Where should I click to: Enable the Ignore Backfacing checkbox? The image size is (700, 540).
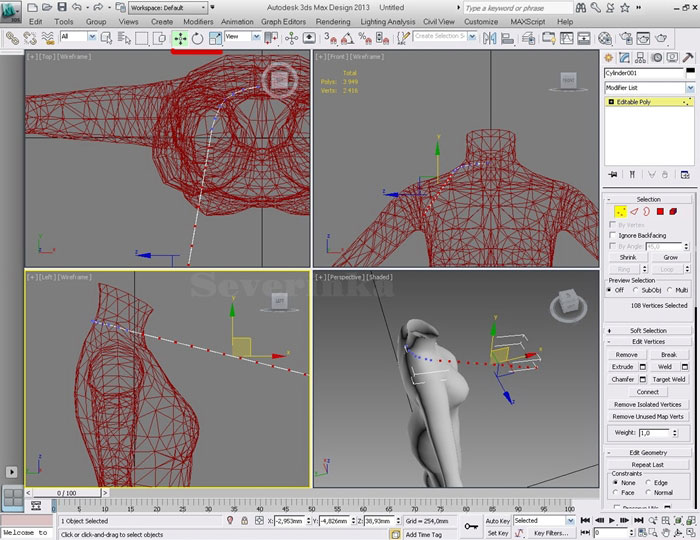coord(613,235)
